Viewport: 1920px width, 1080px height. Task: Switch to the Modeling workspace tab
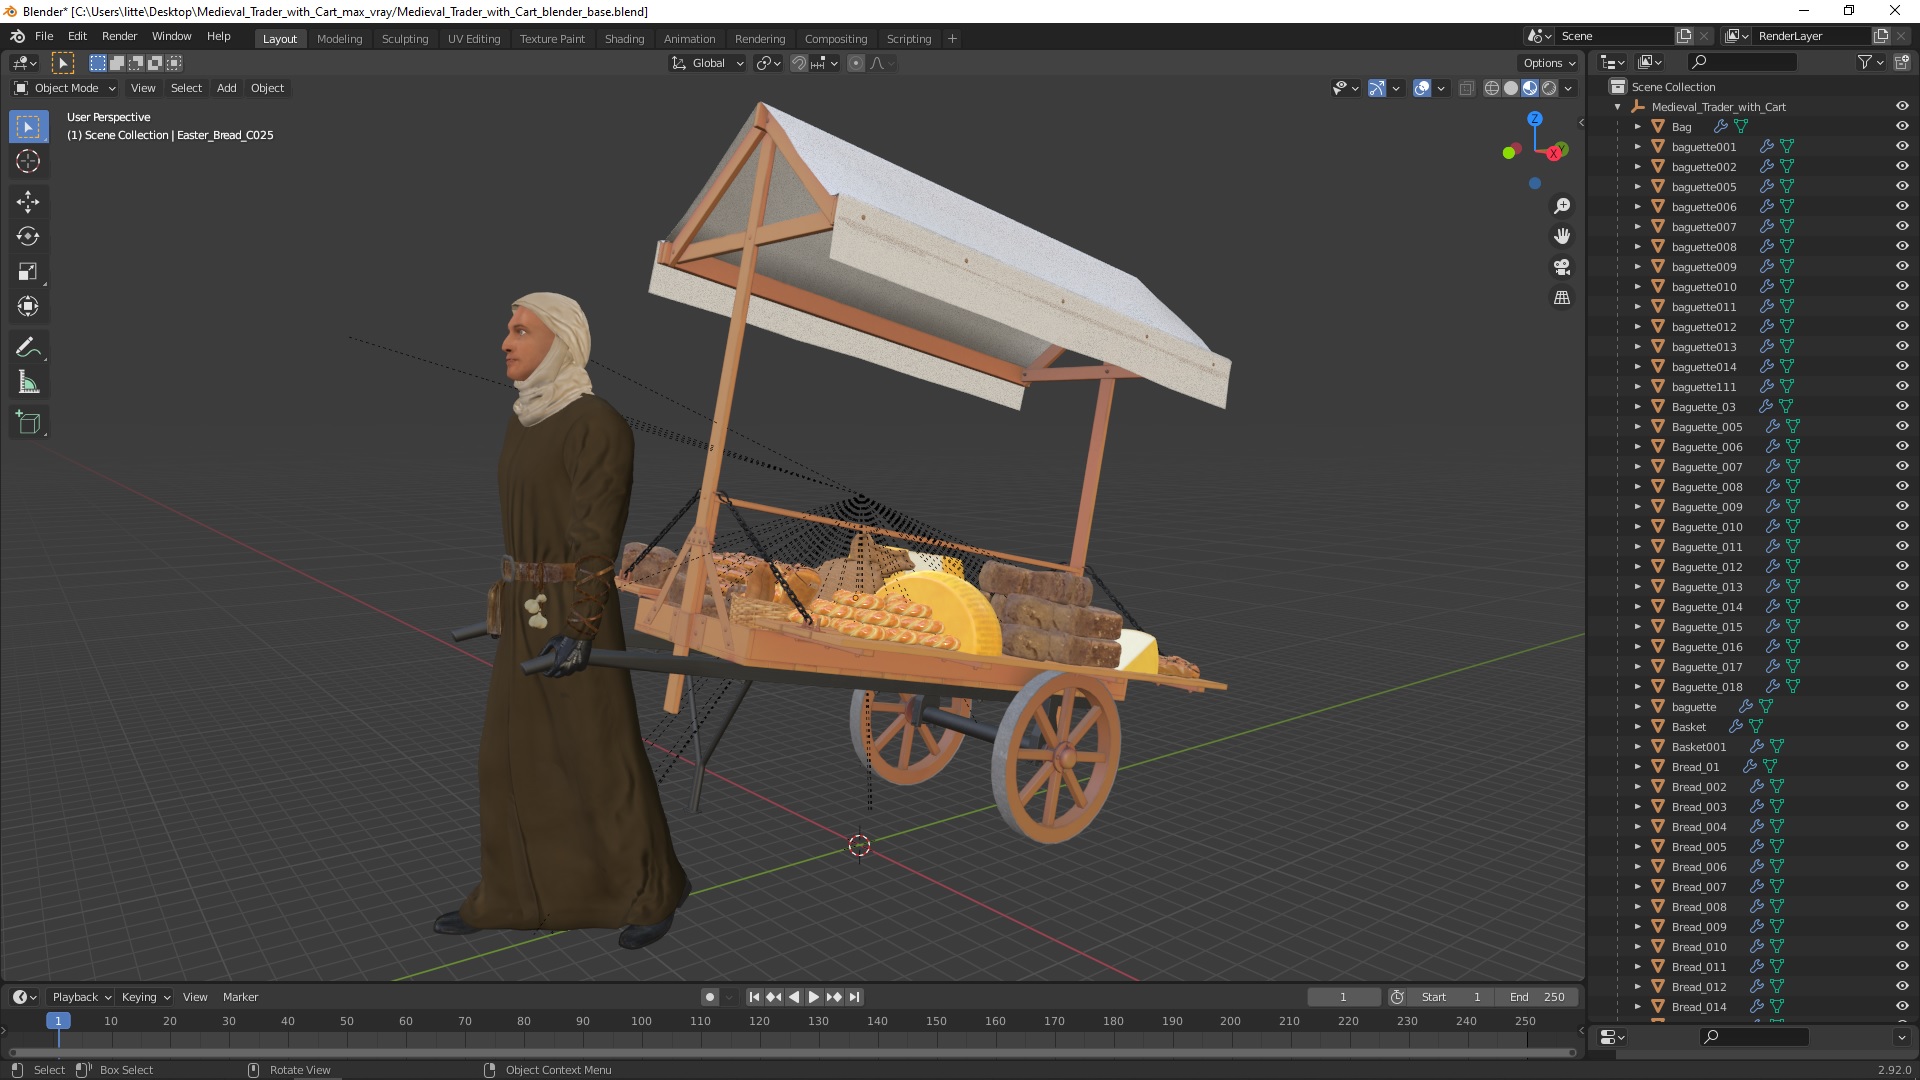[x=339, y=39]
